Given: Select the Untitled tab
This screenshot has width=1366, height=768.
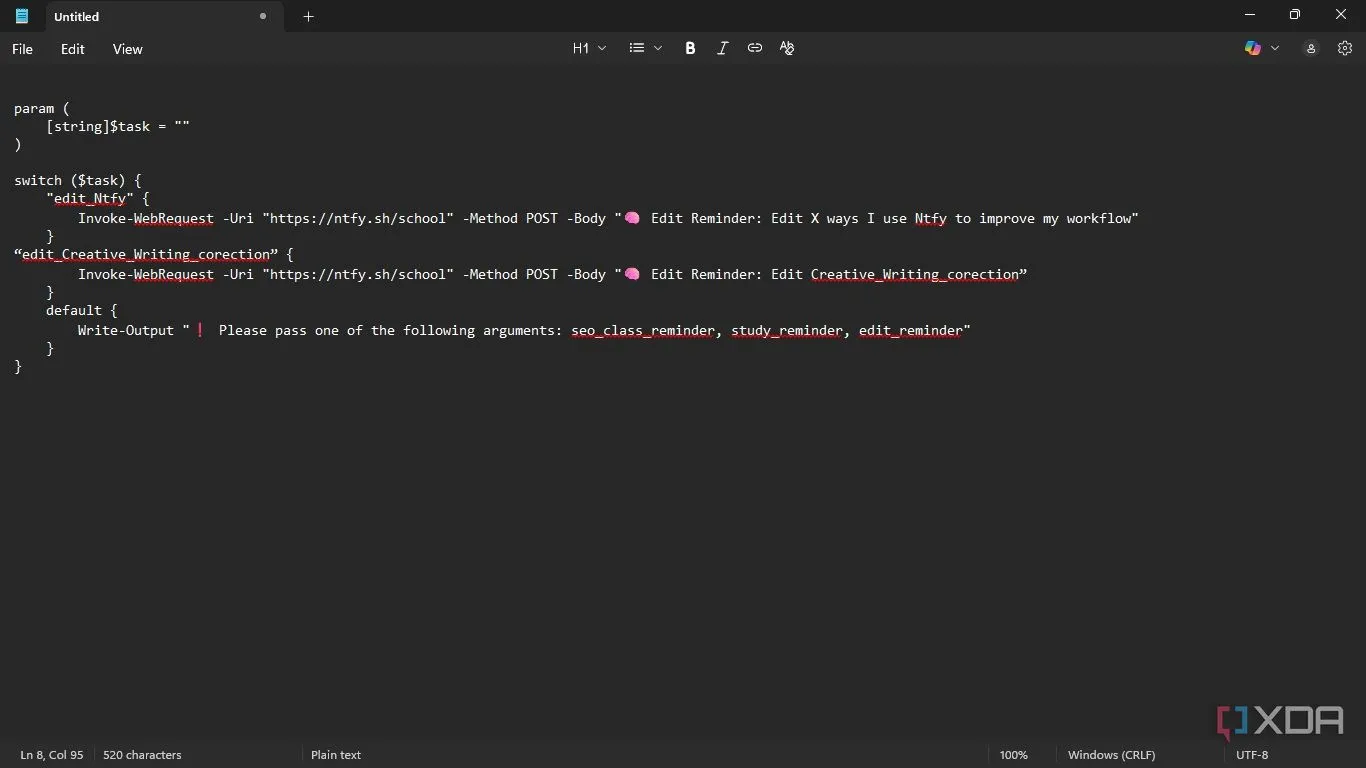Looking at the screenshot, I should pyautogui.click(x=165, y=16).
